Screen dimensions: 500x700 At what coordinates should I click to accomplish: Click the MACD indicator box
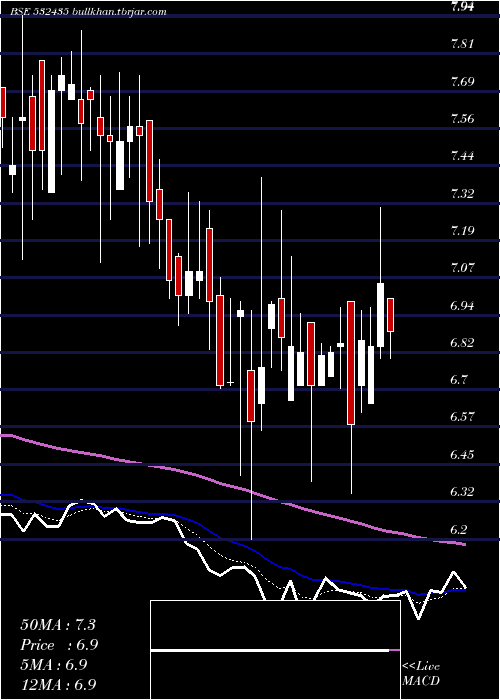click(x=275, y=650)
